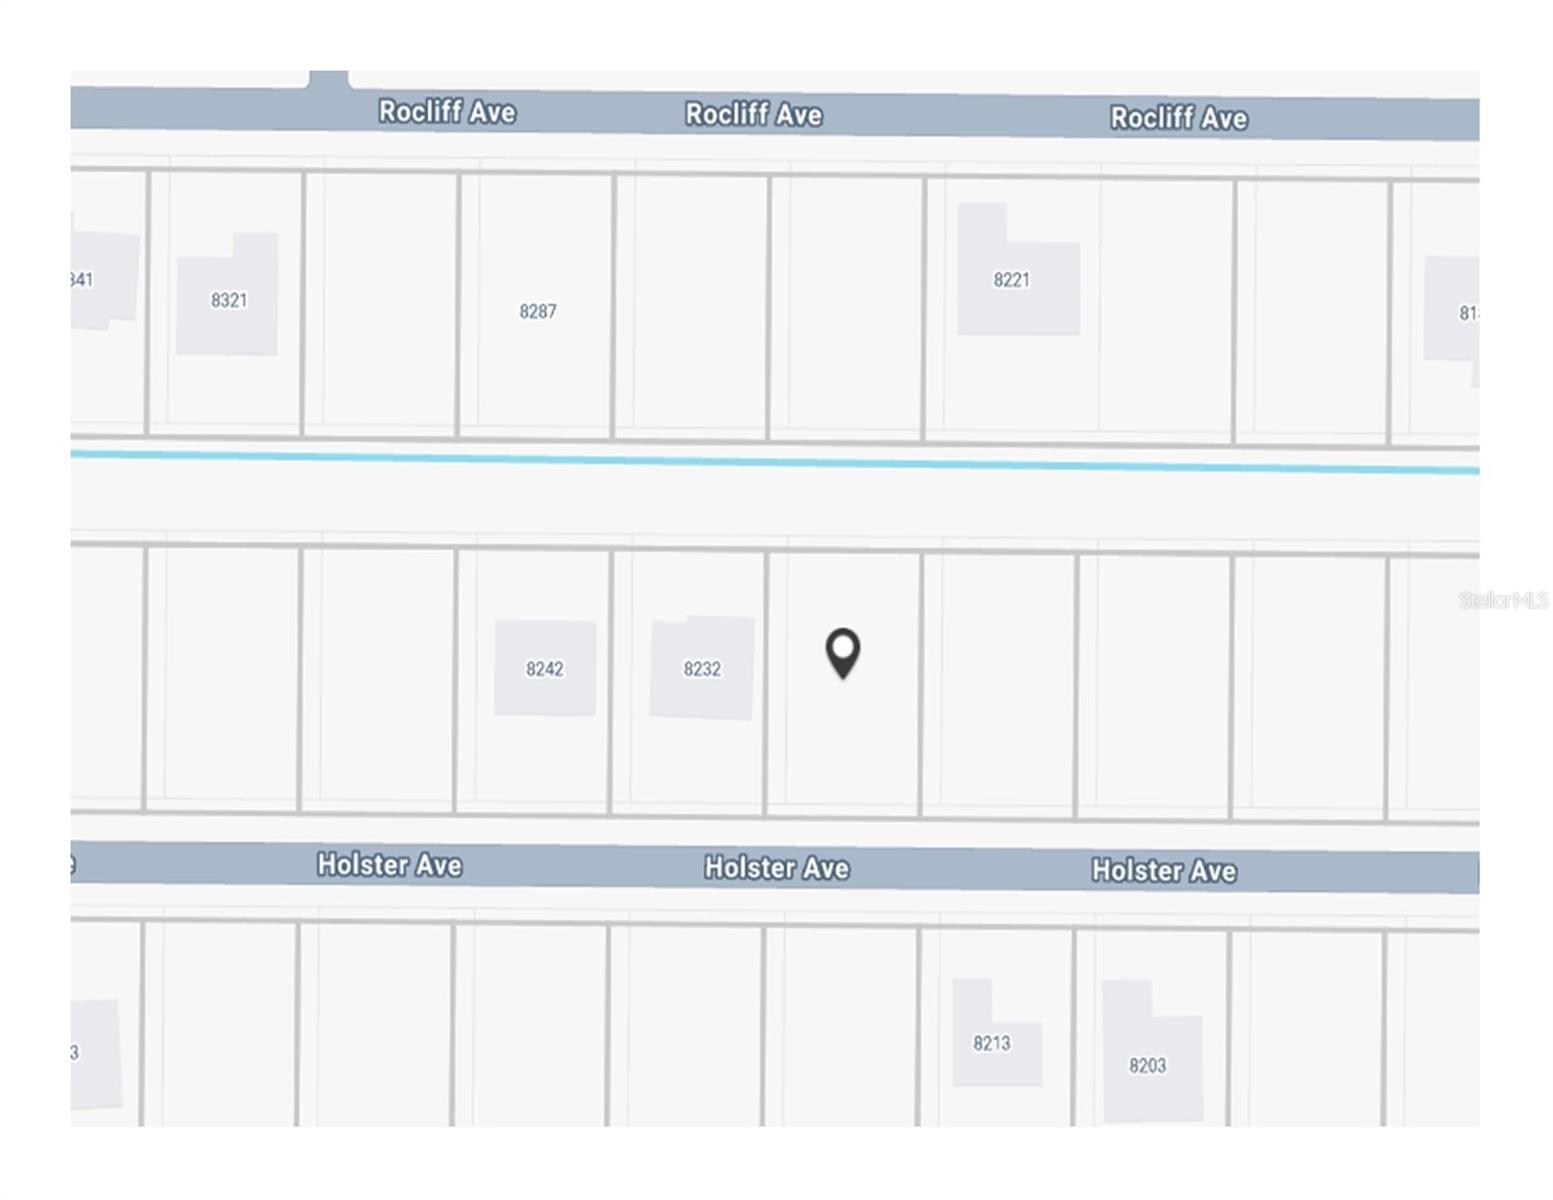1553x1200 pixels.
Task: Click the rightmost Holster Ave street label
Action: 1164,870
